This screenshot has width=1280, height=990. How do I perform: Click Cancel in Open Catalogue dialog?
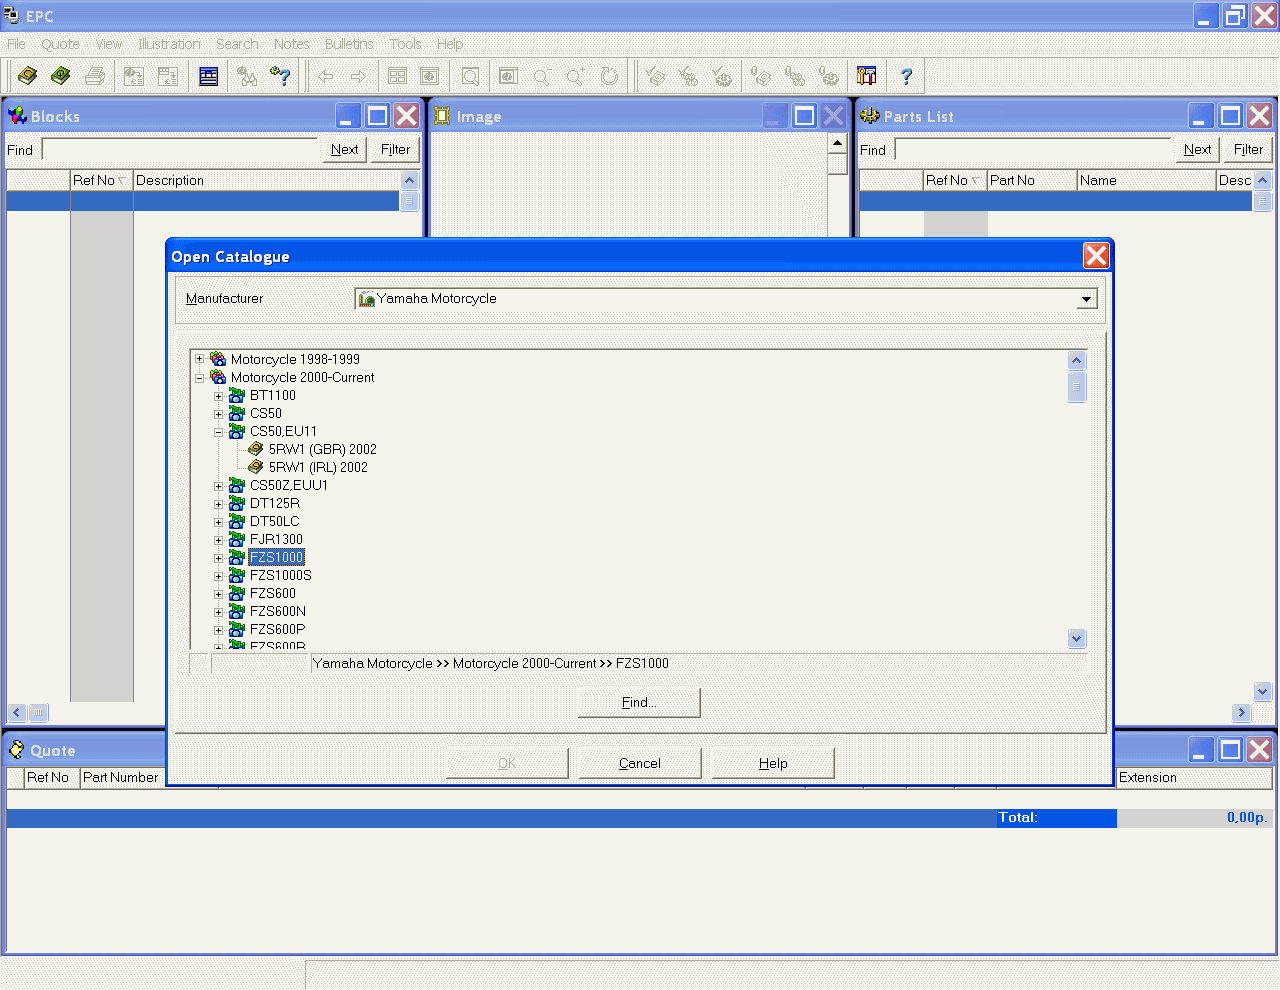pyautogui.click(x=639, y=763)
